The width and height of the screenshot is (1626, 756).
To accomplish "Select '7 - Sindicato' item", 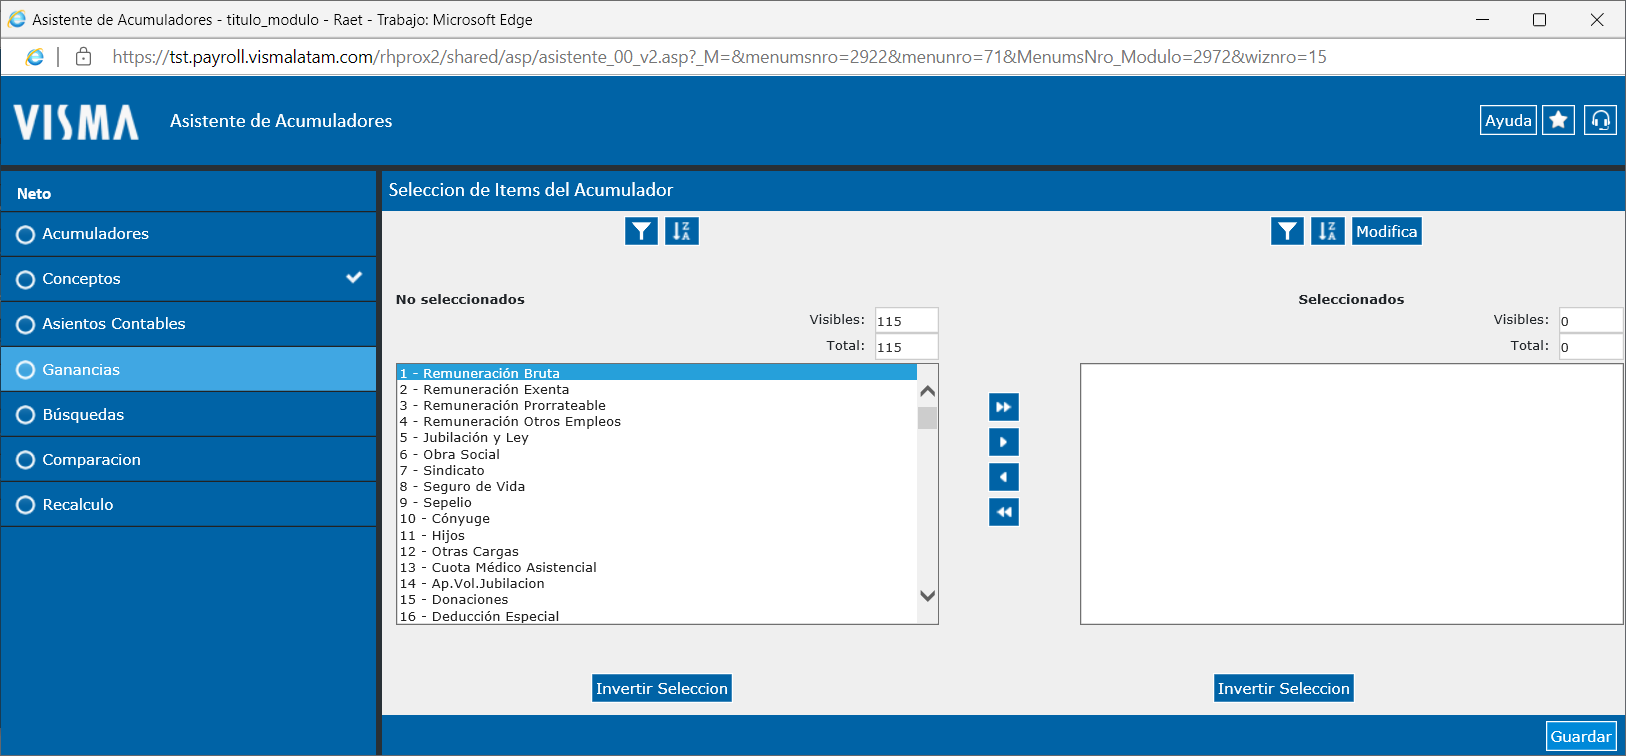I will coord(657,470).
